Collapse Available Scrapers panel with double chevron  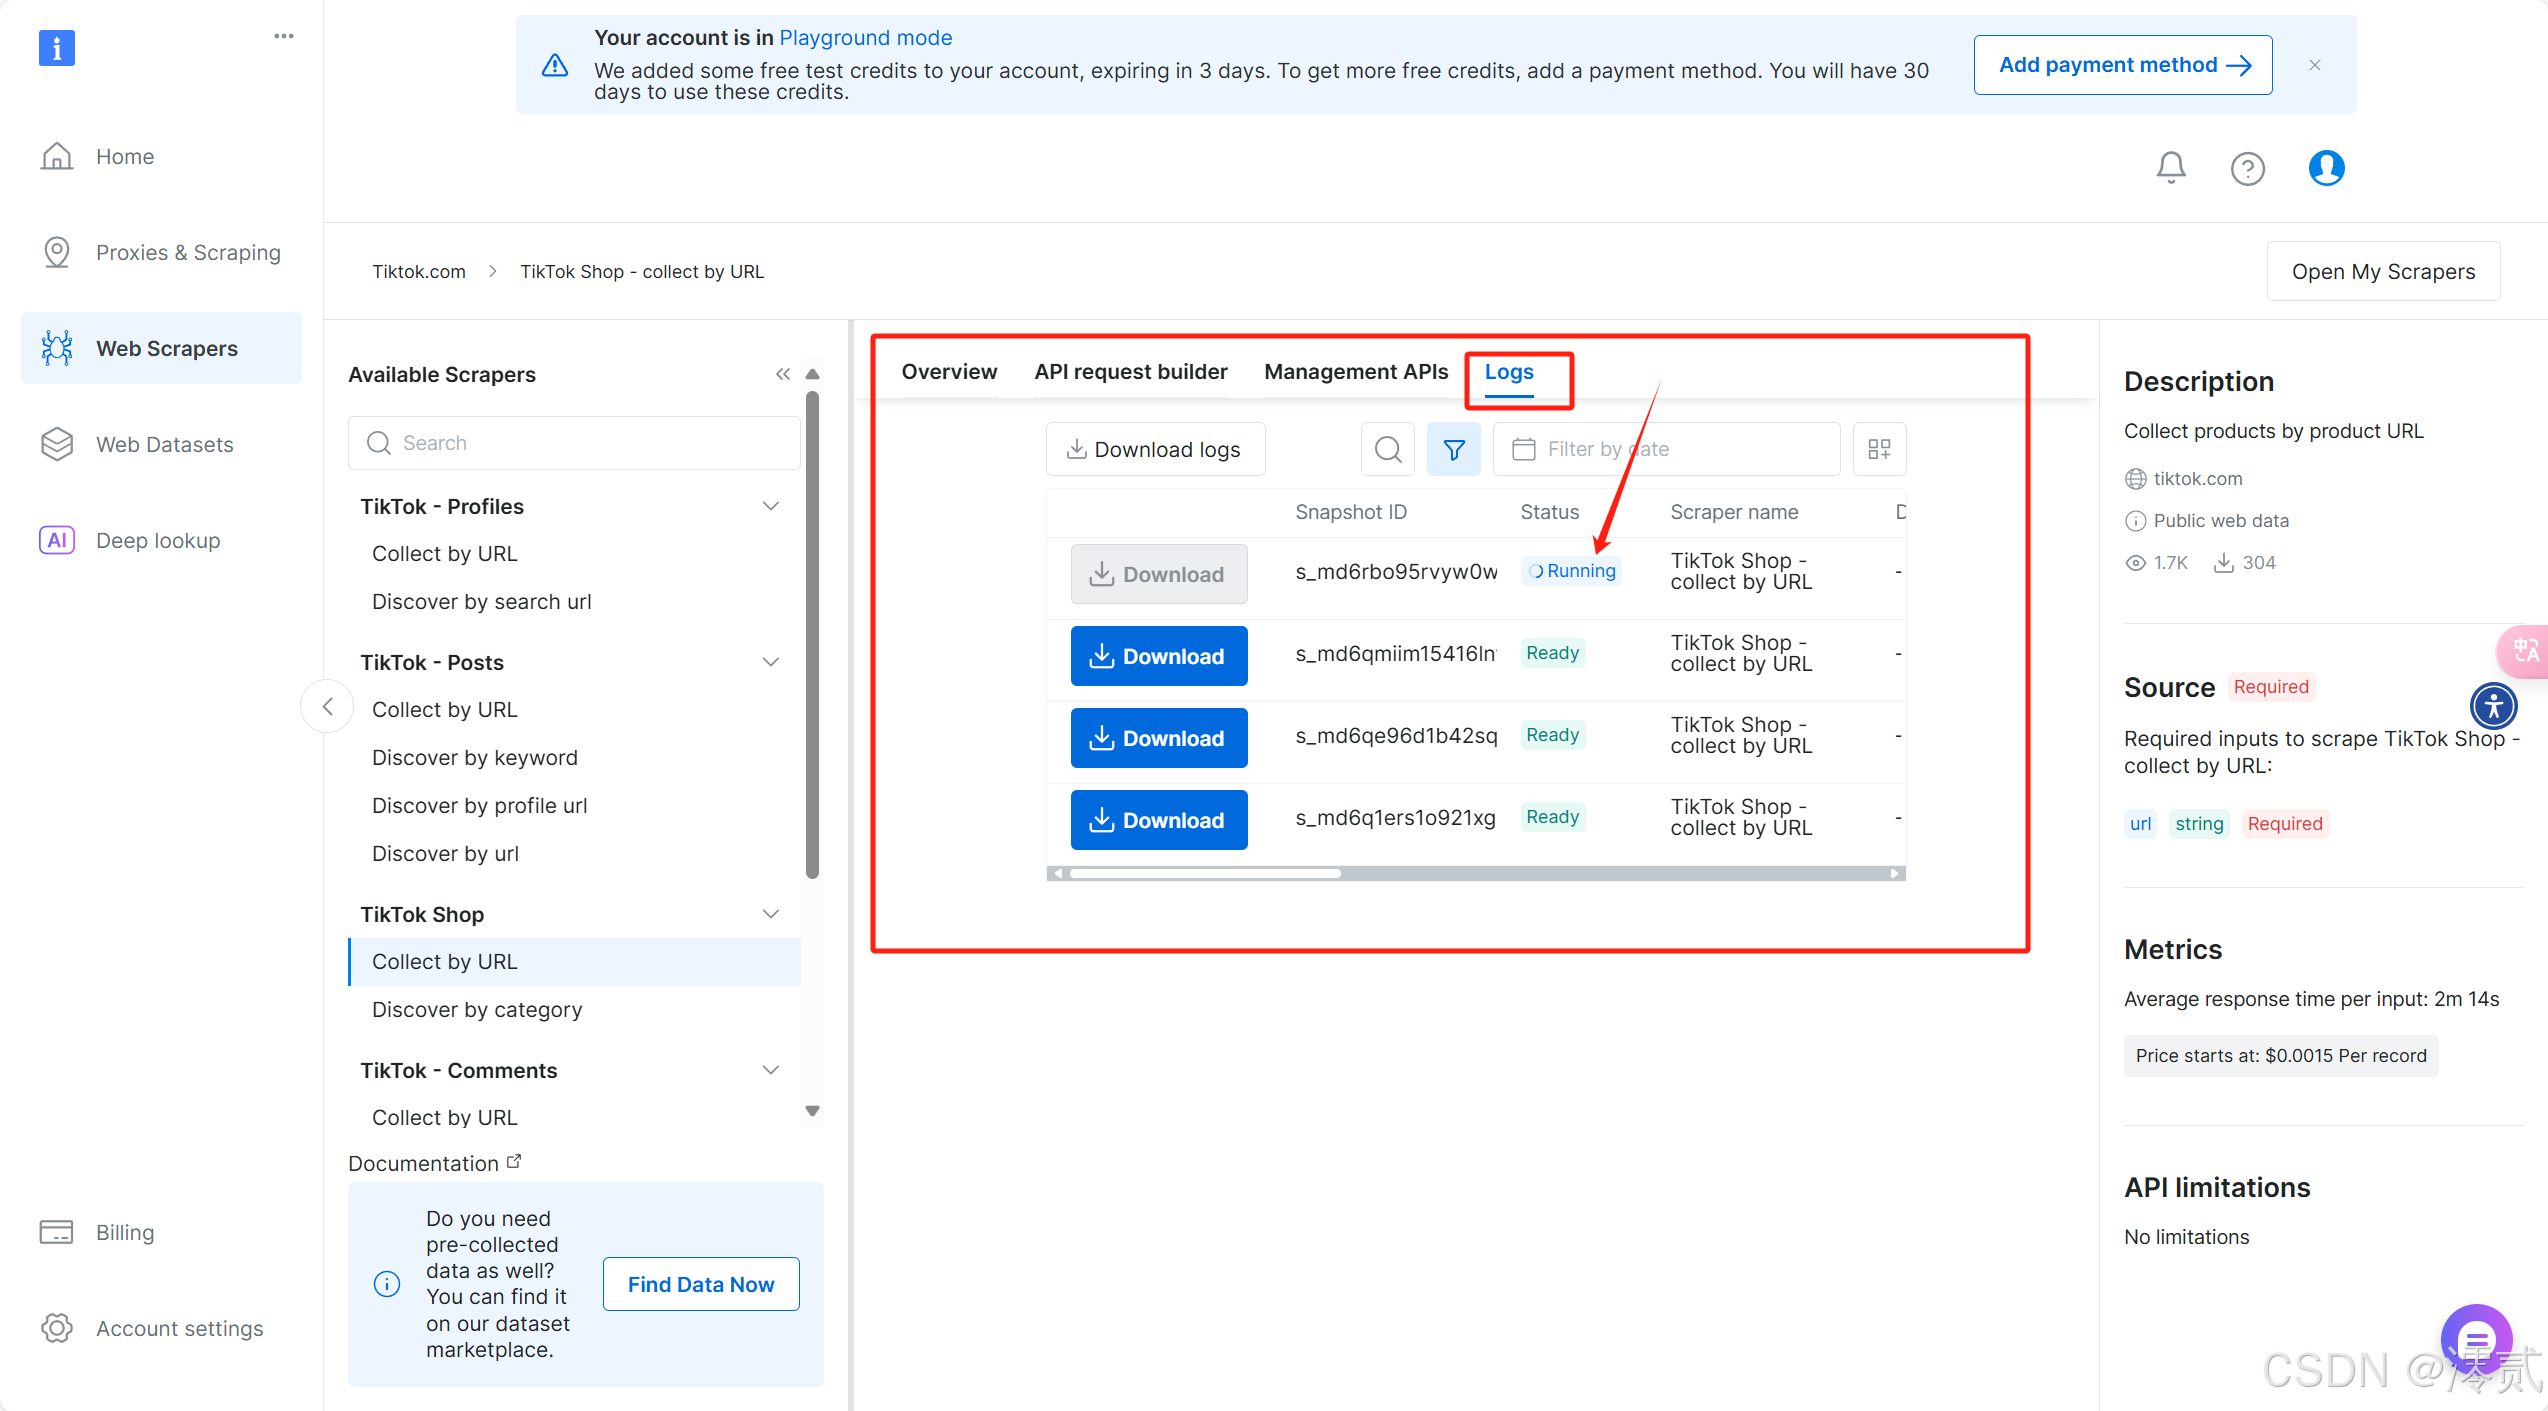pyautogui.click(x=783, y=374)
